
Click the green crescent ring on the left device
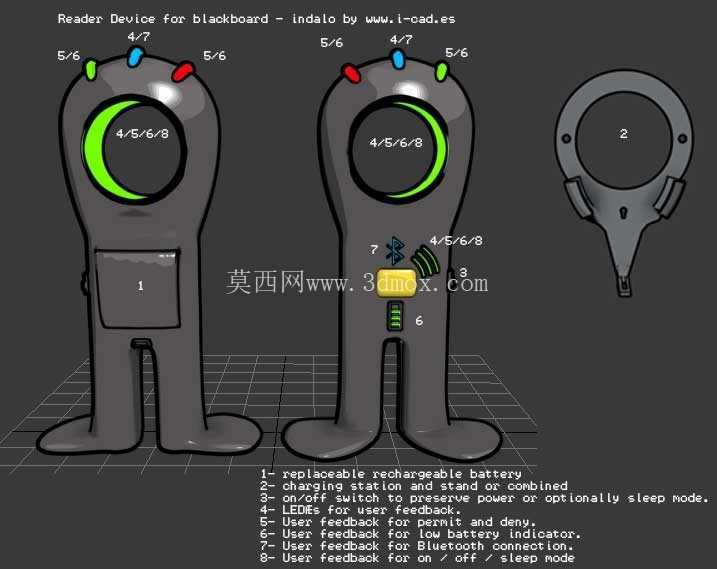point(104,150)
